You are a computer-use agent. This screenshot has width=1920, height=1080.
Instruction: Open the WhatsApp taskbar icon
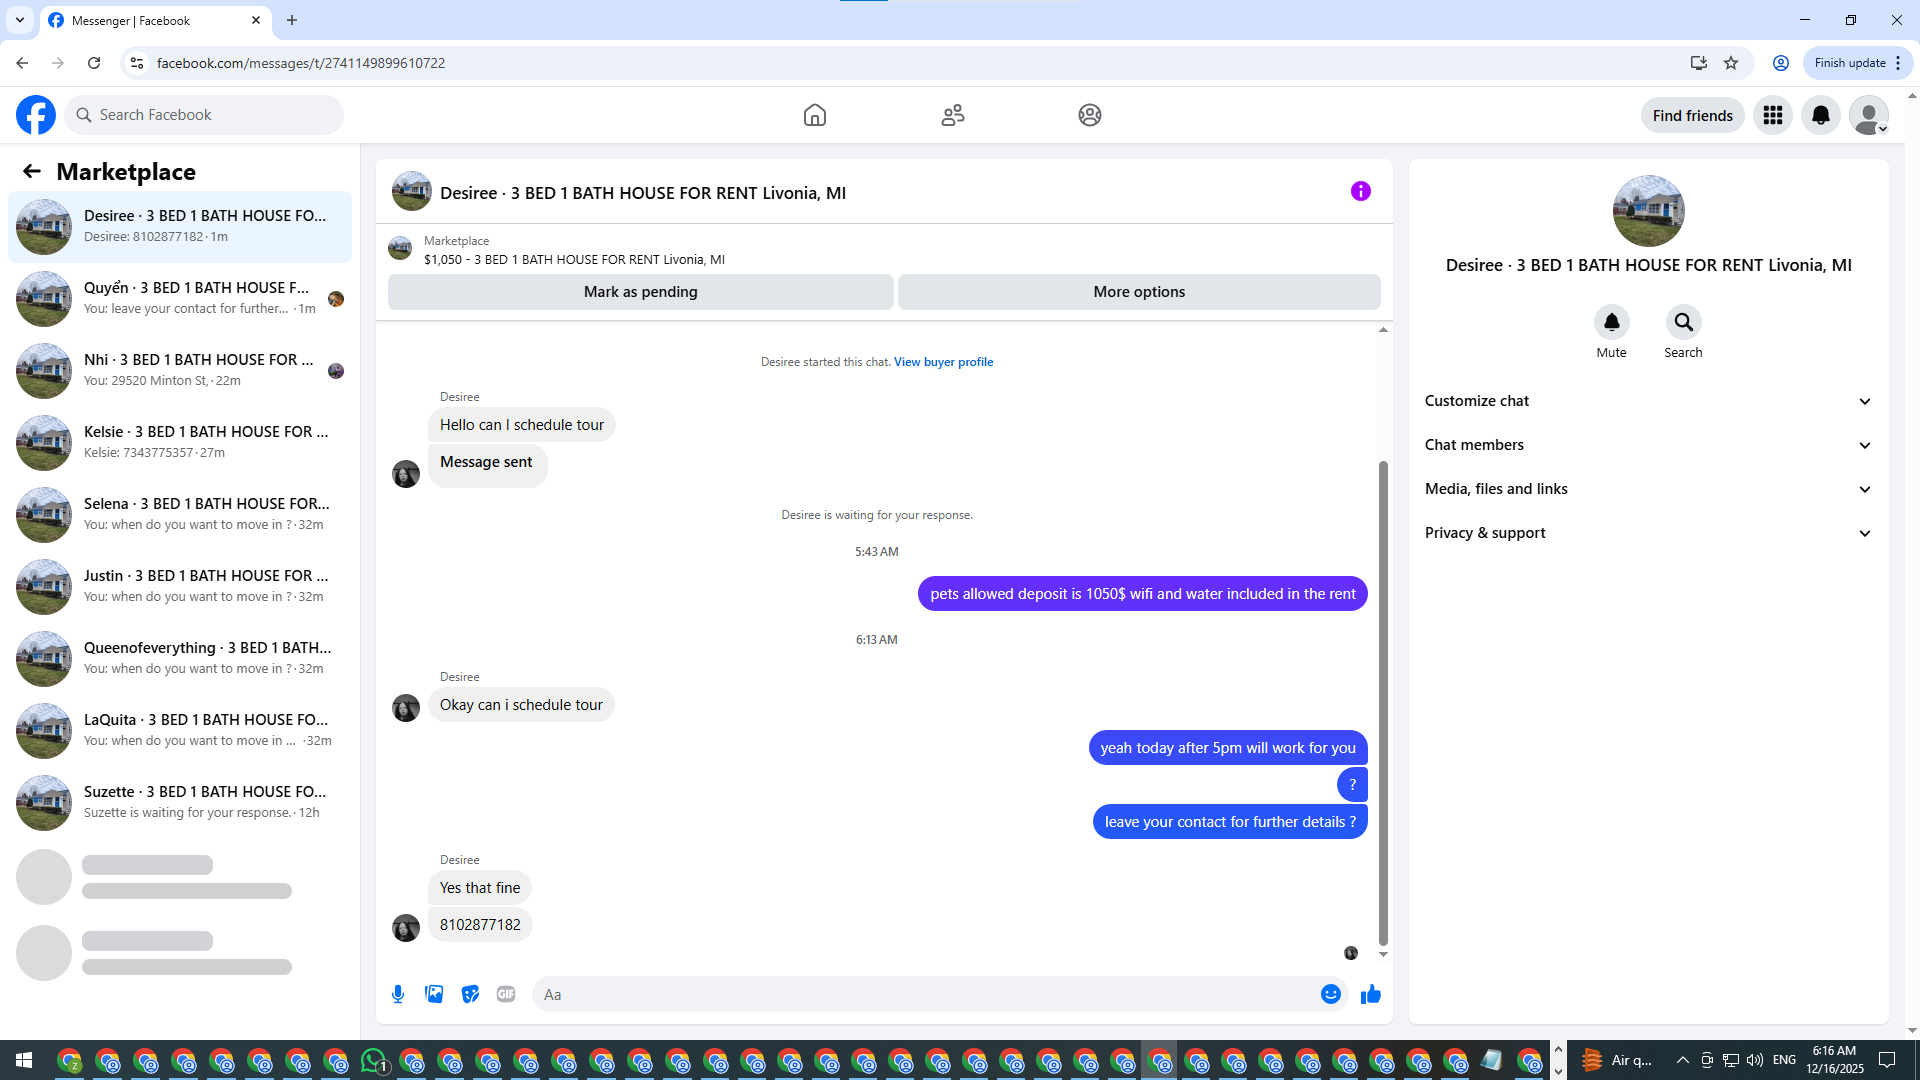[374, 1060]
